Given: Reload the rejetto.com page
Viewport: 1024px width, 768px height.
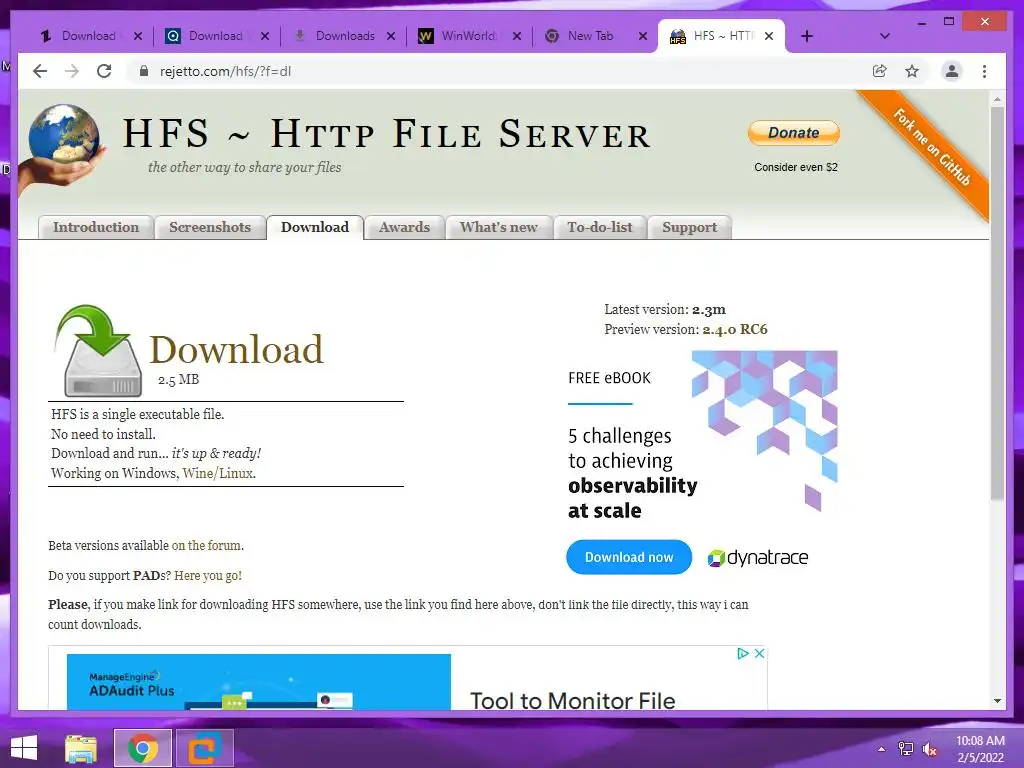Looking at the screenshot, I should (104, 71).
